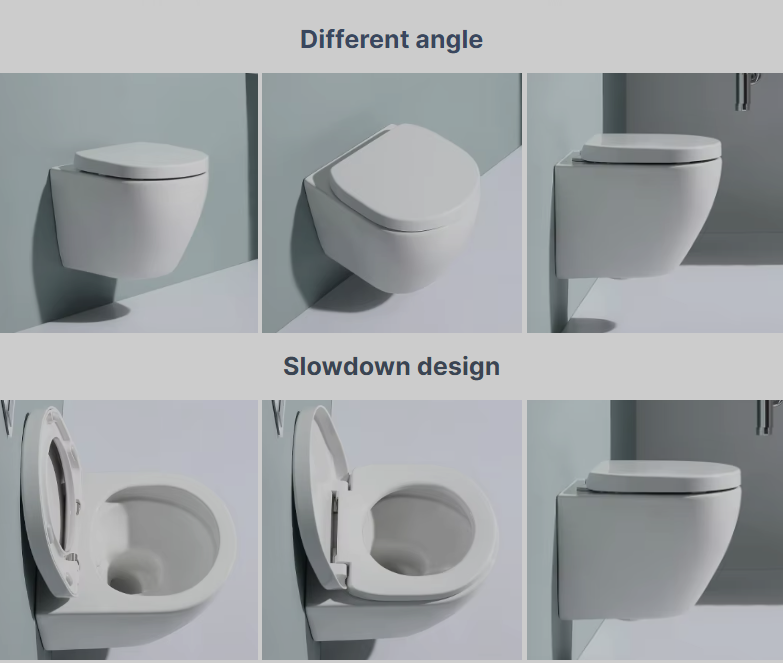Viewport: 783px width, 663px height.
Task: Open the side-view toilet image in top row
Action: point(655,203)
